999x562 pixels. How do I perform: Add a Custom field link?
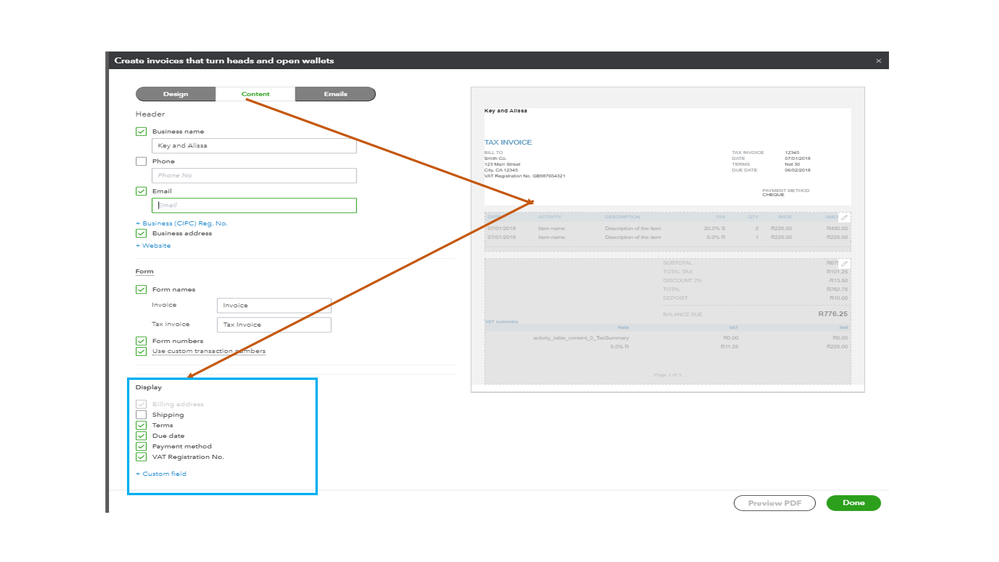click(161, 473)
